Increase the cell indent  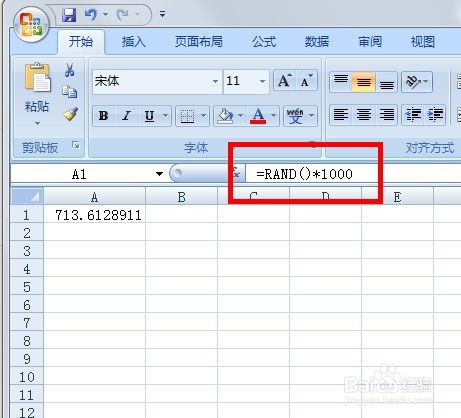435,115
